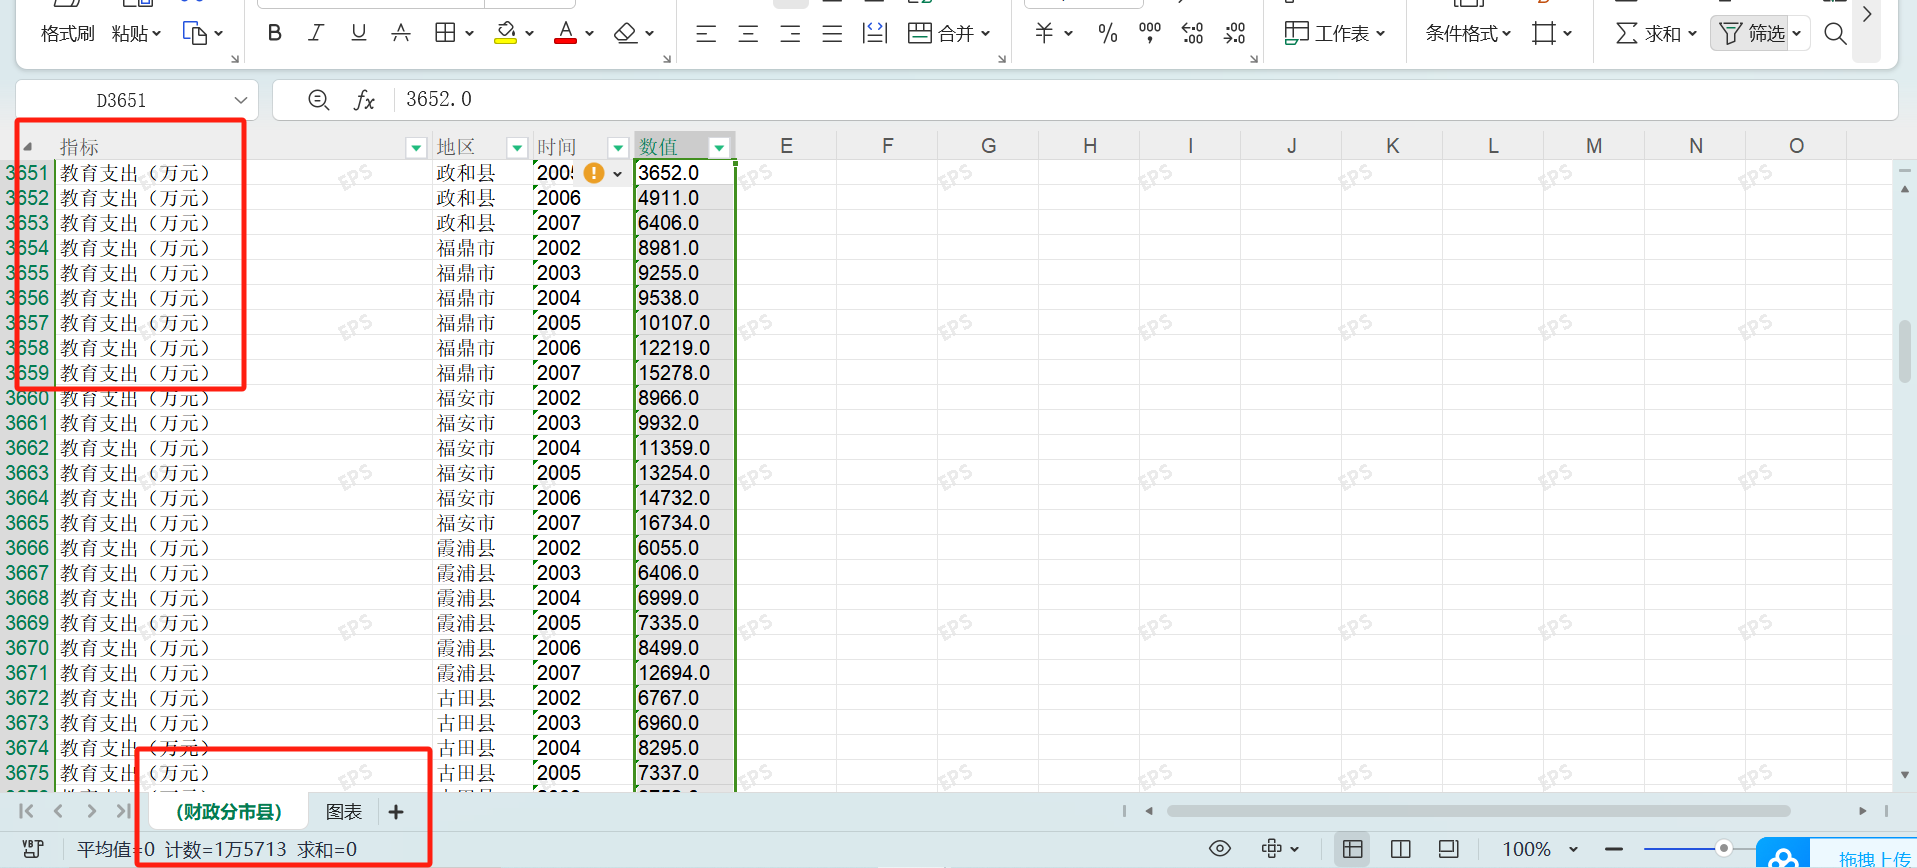This screenshot has height=868, width=1917.
Task: Apply distributed alignment
Action: pyautogui.click(x=875, y=34)
